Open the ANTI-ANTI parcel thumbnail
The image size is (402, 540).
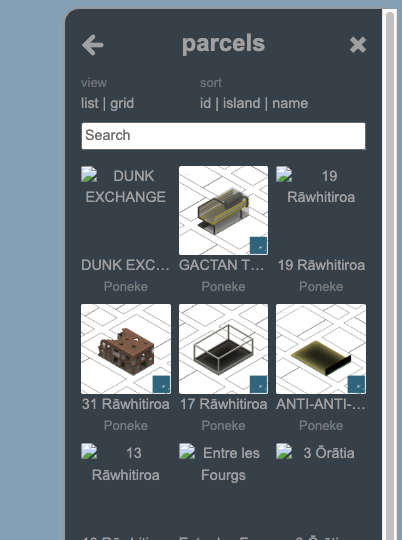coord(321,349)
